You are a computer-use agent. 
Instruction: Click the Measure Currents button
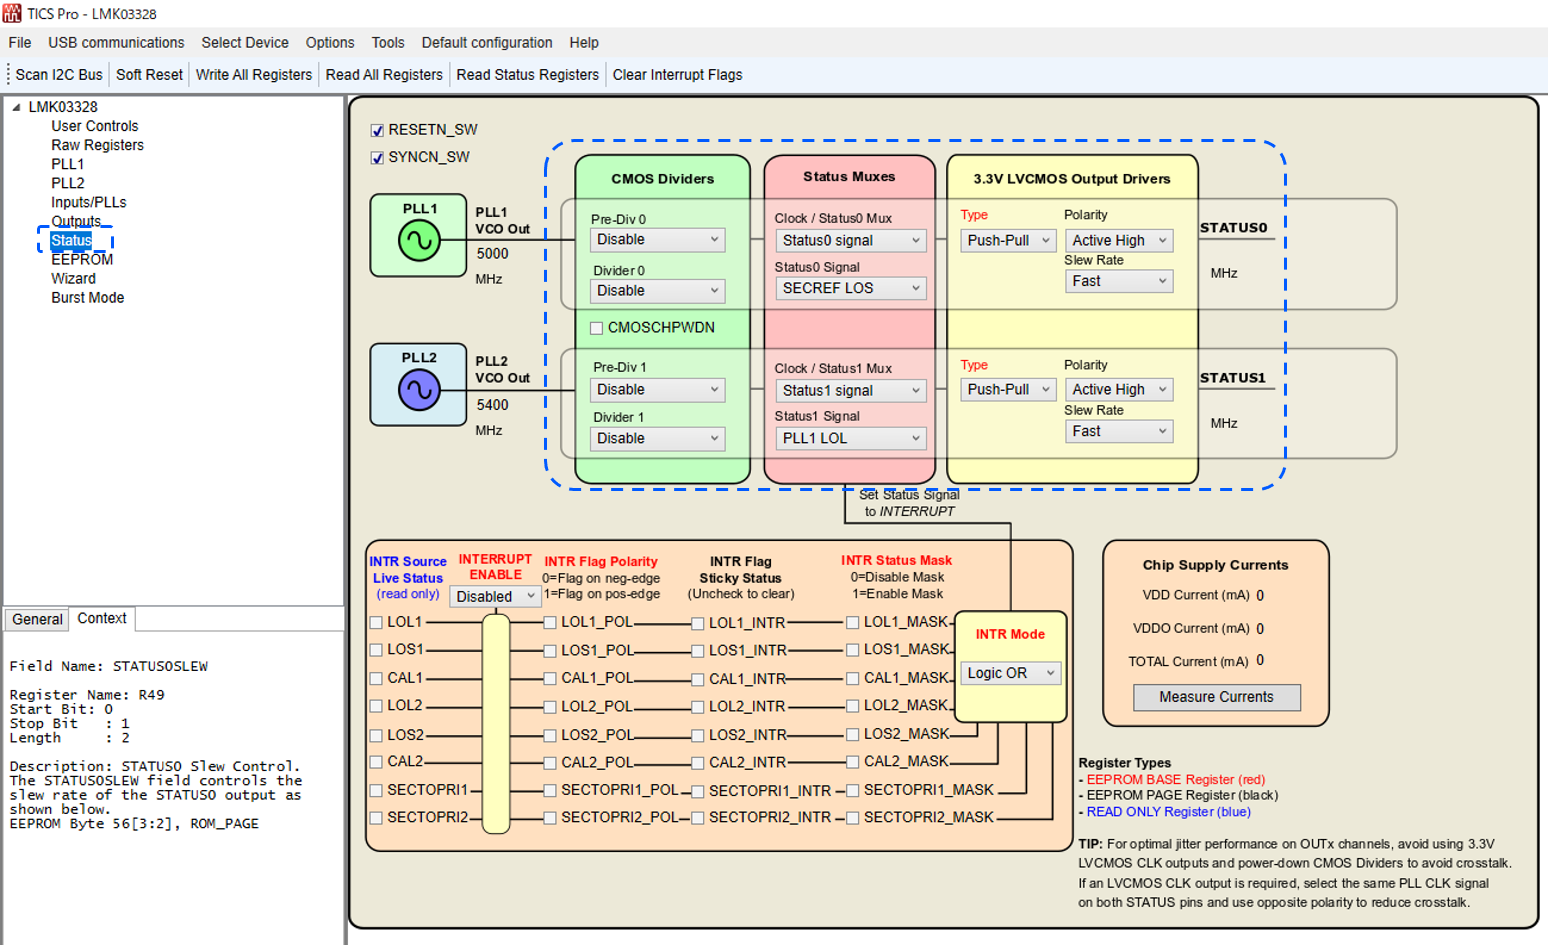pos(1216,695)
